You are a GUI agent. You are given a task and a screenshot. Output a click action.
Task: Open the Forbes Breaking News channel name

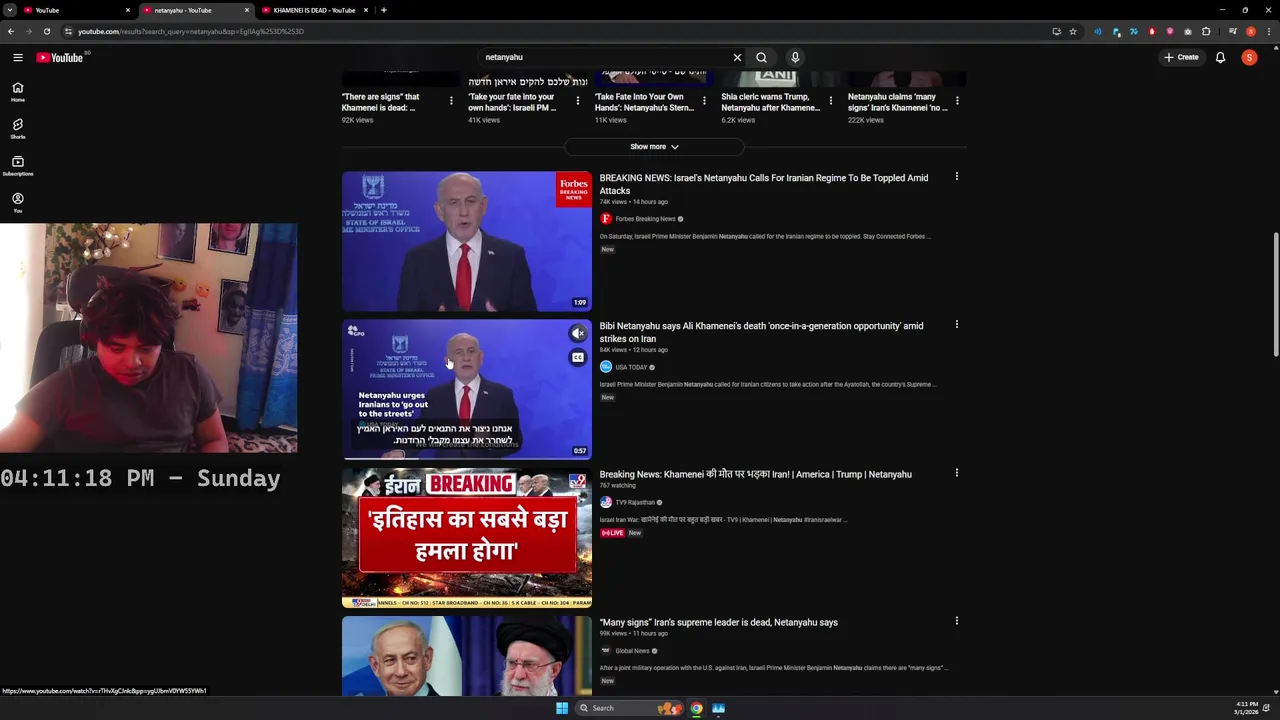click(x=645, y=219)
